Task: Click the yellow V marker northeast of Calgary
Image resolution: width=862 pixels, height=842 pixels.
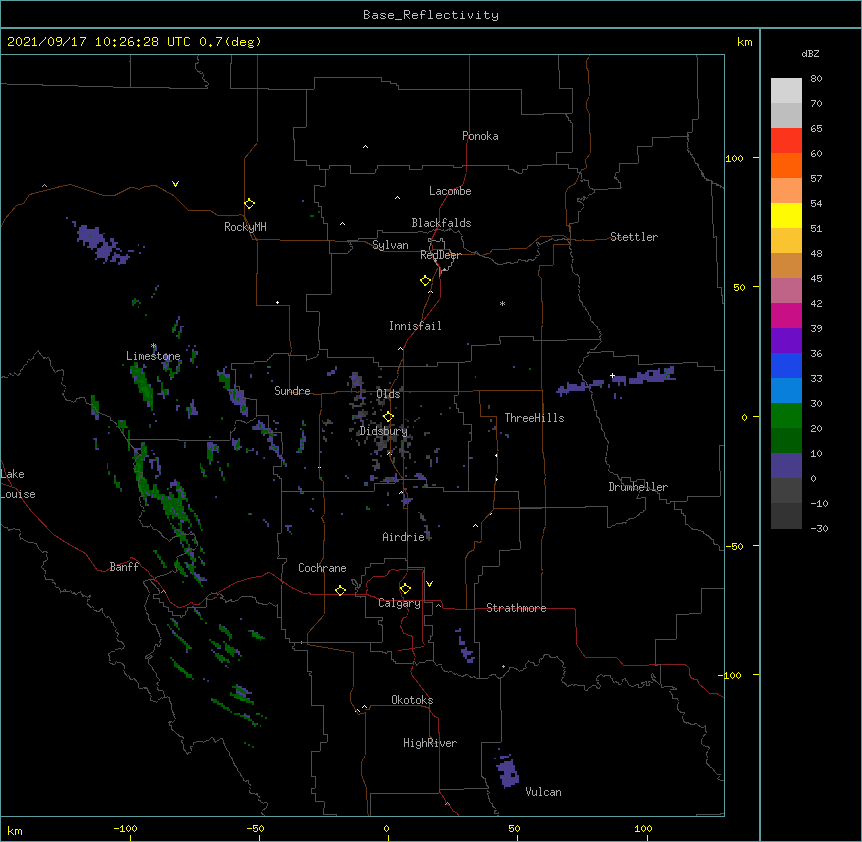Action: (x=429, y=584)
